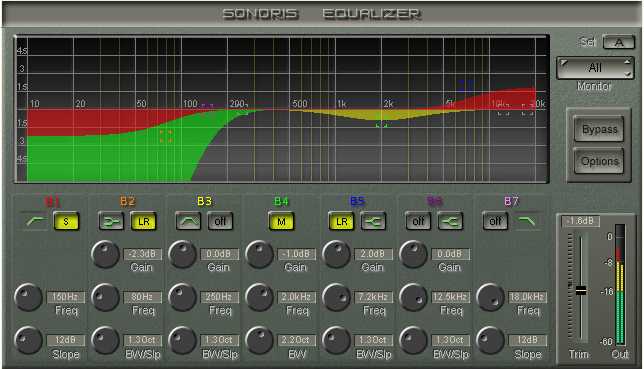644x369 pixels.
Task: Select the magenta graph handle near 150Hz
Action: coord(207,109)
